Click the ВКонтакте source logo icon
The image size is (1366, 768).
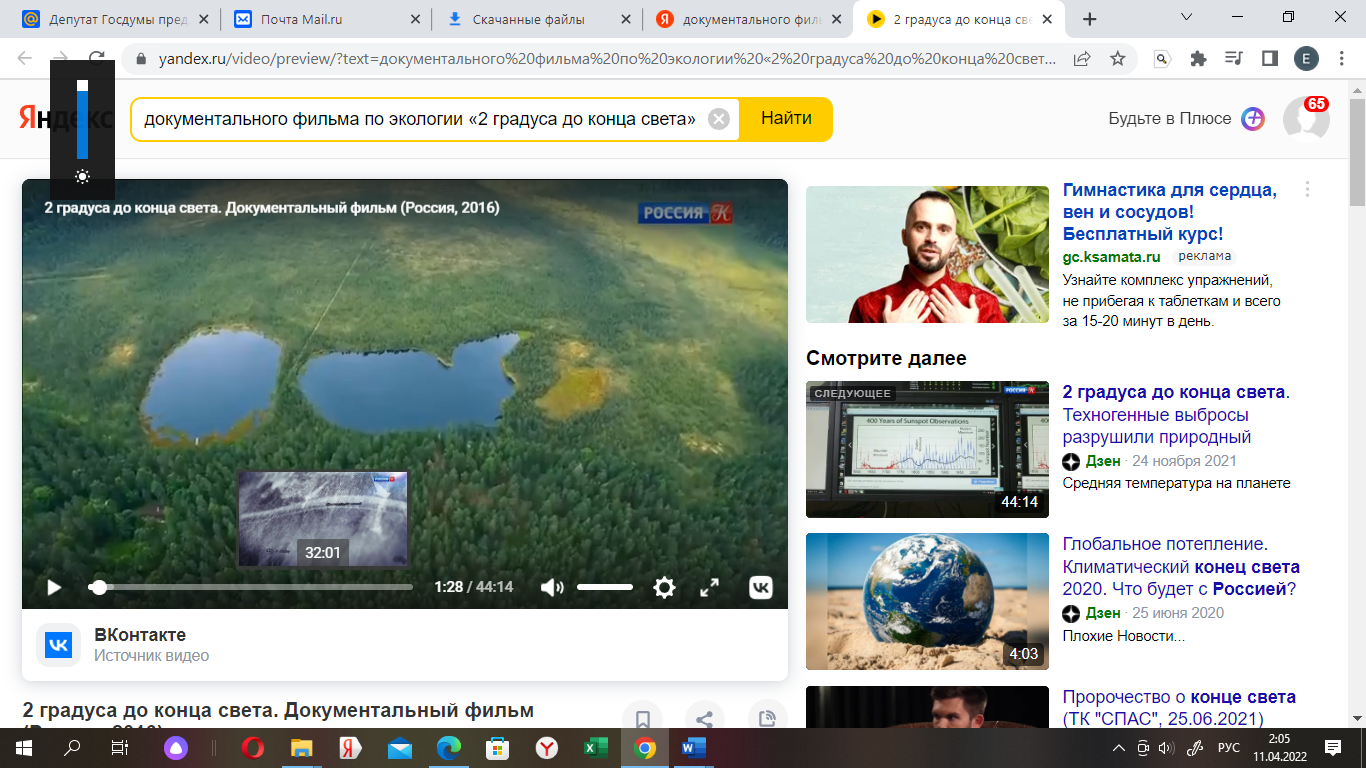(x=59, y=645)
